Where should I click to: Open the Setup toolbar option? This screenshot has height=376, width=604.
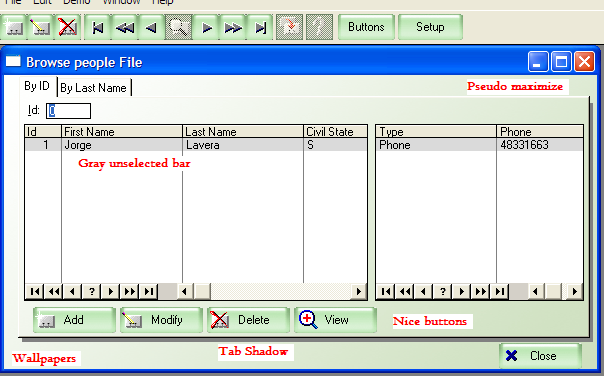pos(430,27)
